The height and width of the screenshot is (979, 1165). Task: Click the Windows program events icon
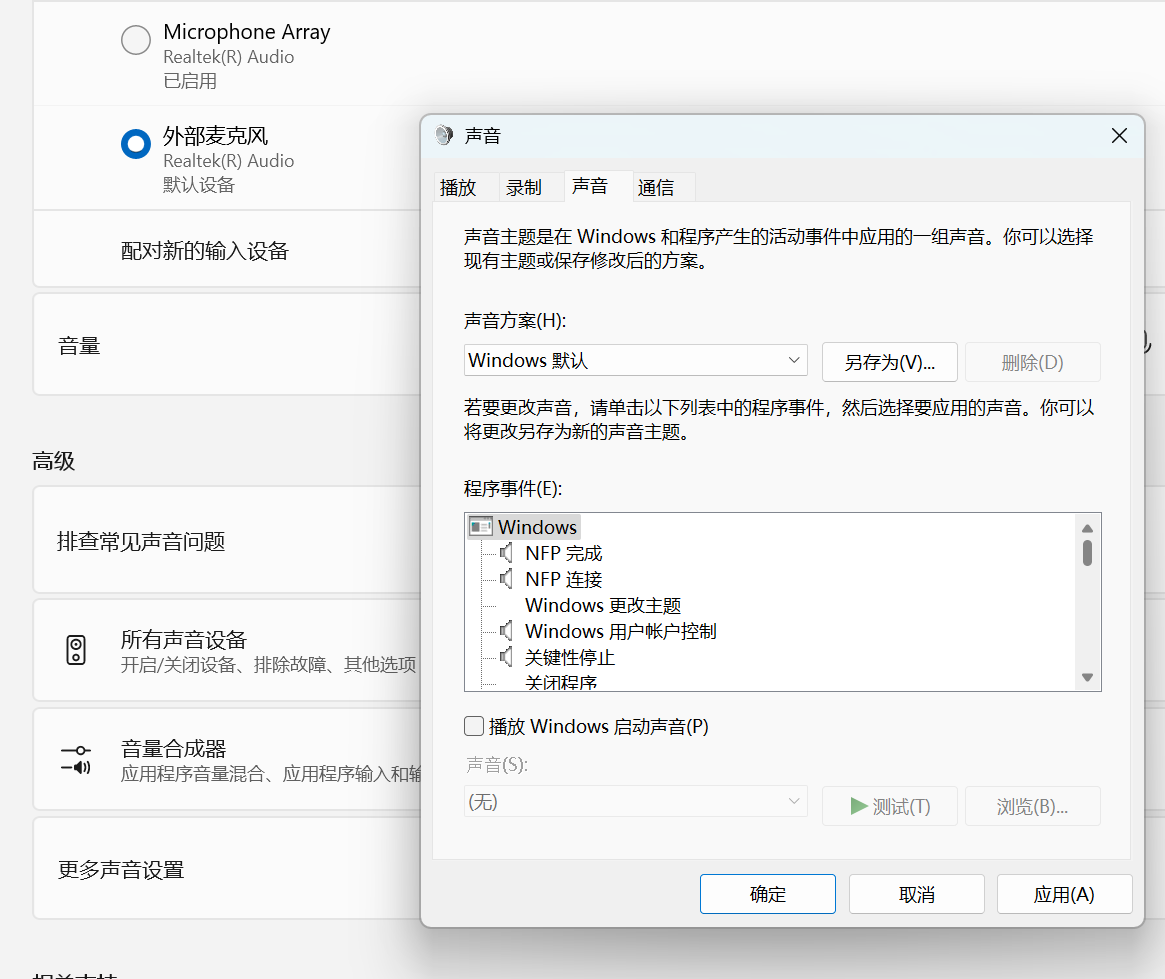pyautogui.click(x=481, y=527)
